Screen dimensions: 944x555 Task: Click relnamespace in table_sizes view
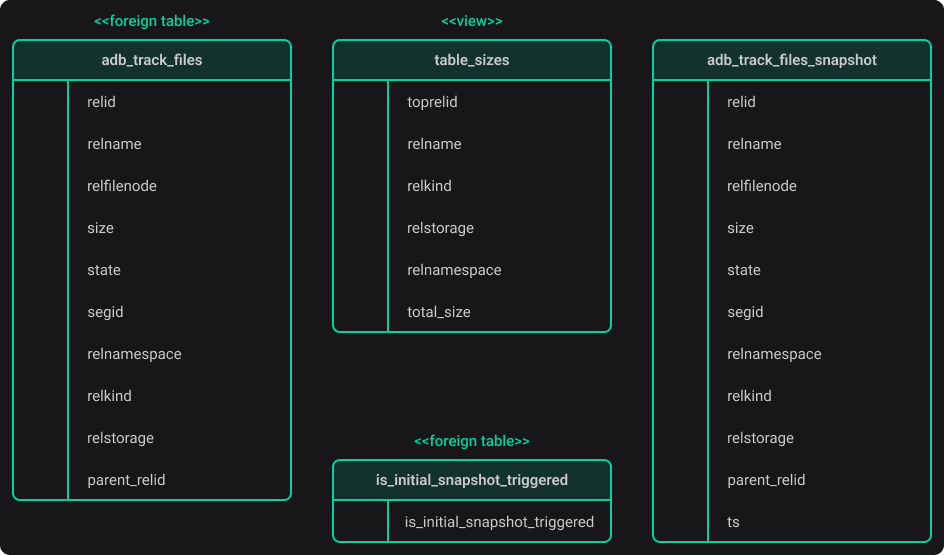click(x=454, y=270)
